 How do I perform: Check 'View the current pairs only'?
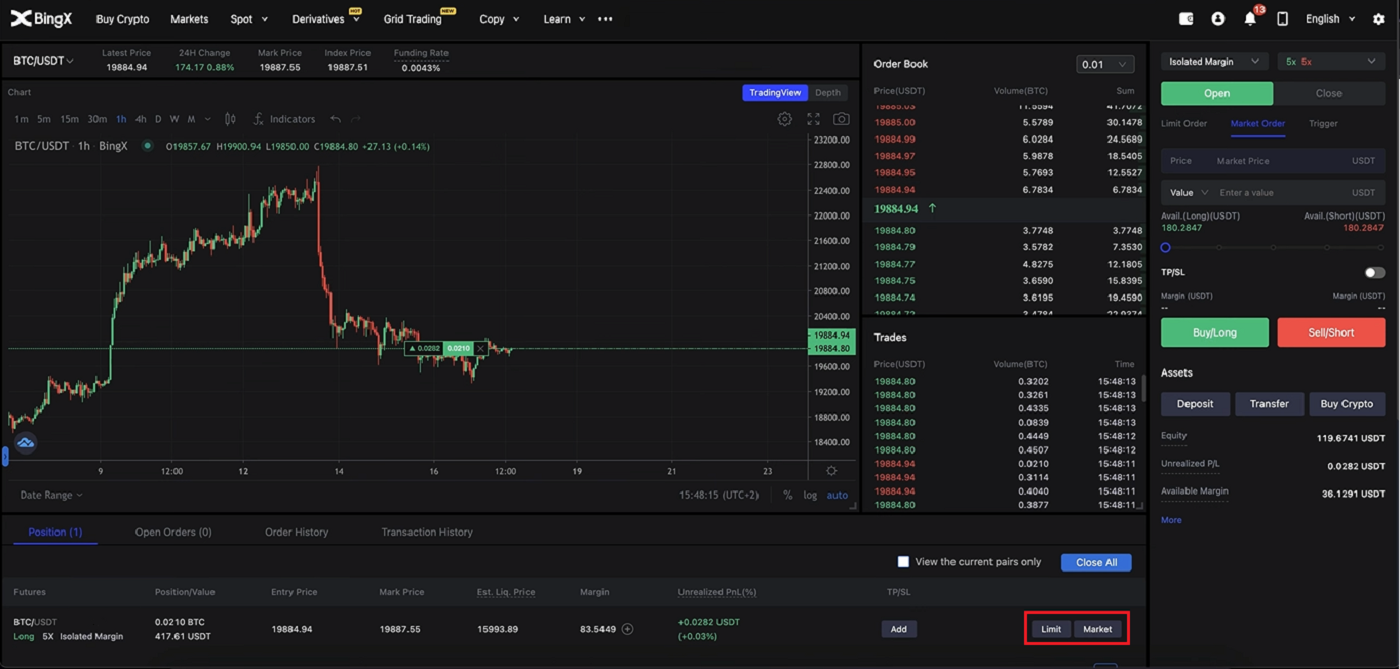pyautogui.click(x=903, y=562)
